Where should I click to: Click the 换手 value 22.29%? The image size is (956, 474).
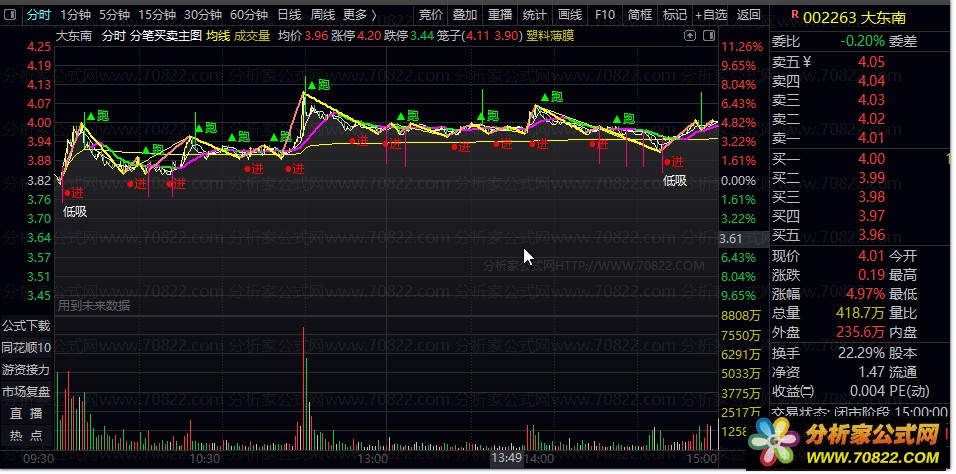click(x=862, y=353)
